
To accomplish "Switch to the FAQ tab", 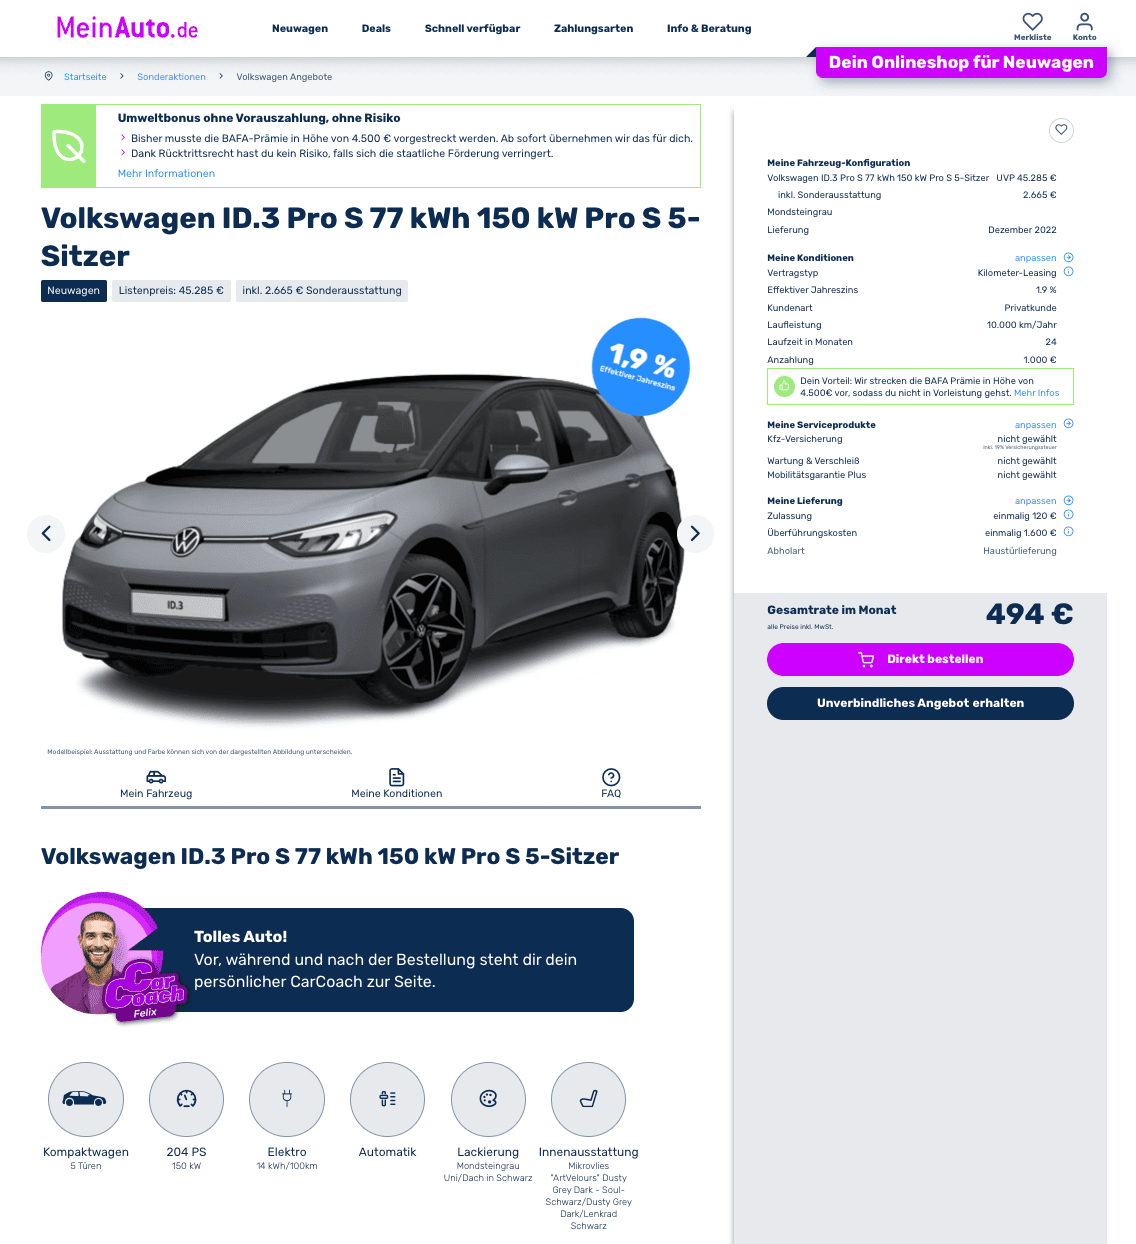I will coord(611,783).
